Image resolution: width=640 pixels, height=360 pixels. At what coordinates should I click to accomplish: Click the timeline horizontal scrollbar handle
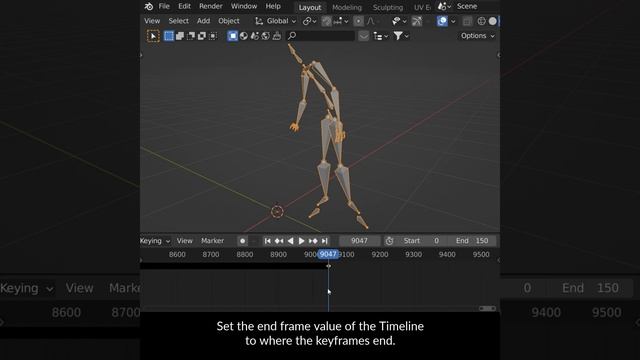coord(487,309)
